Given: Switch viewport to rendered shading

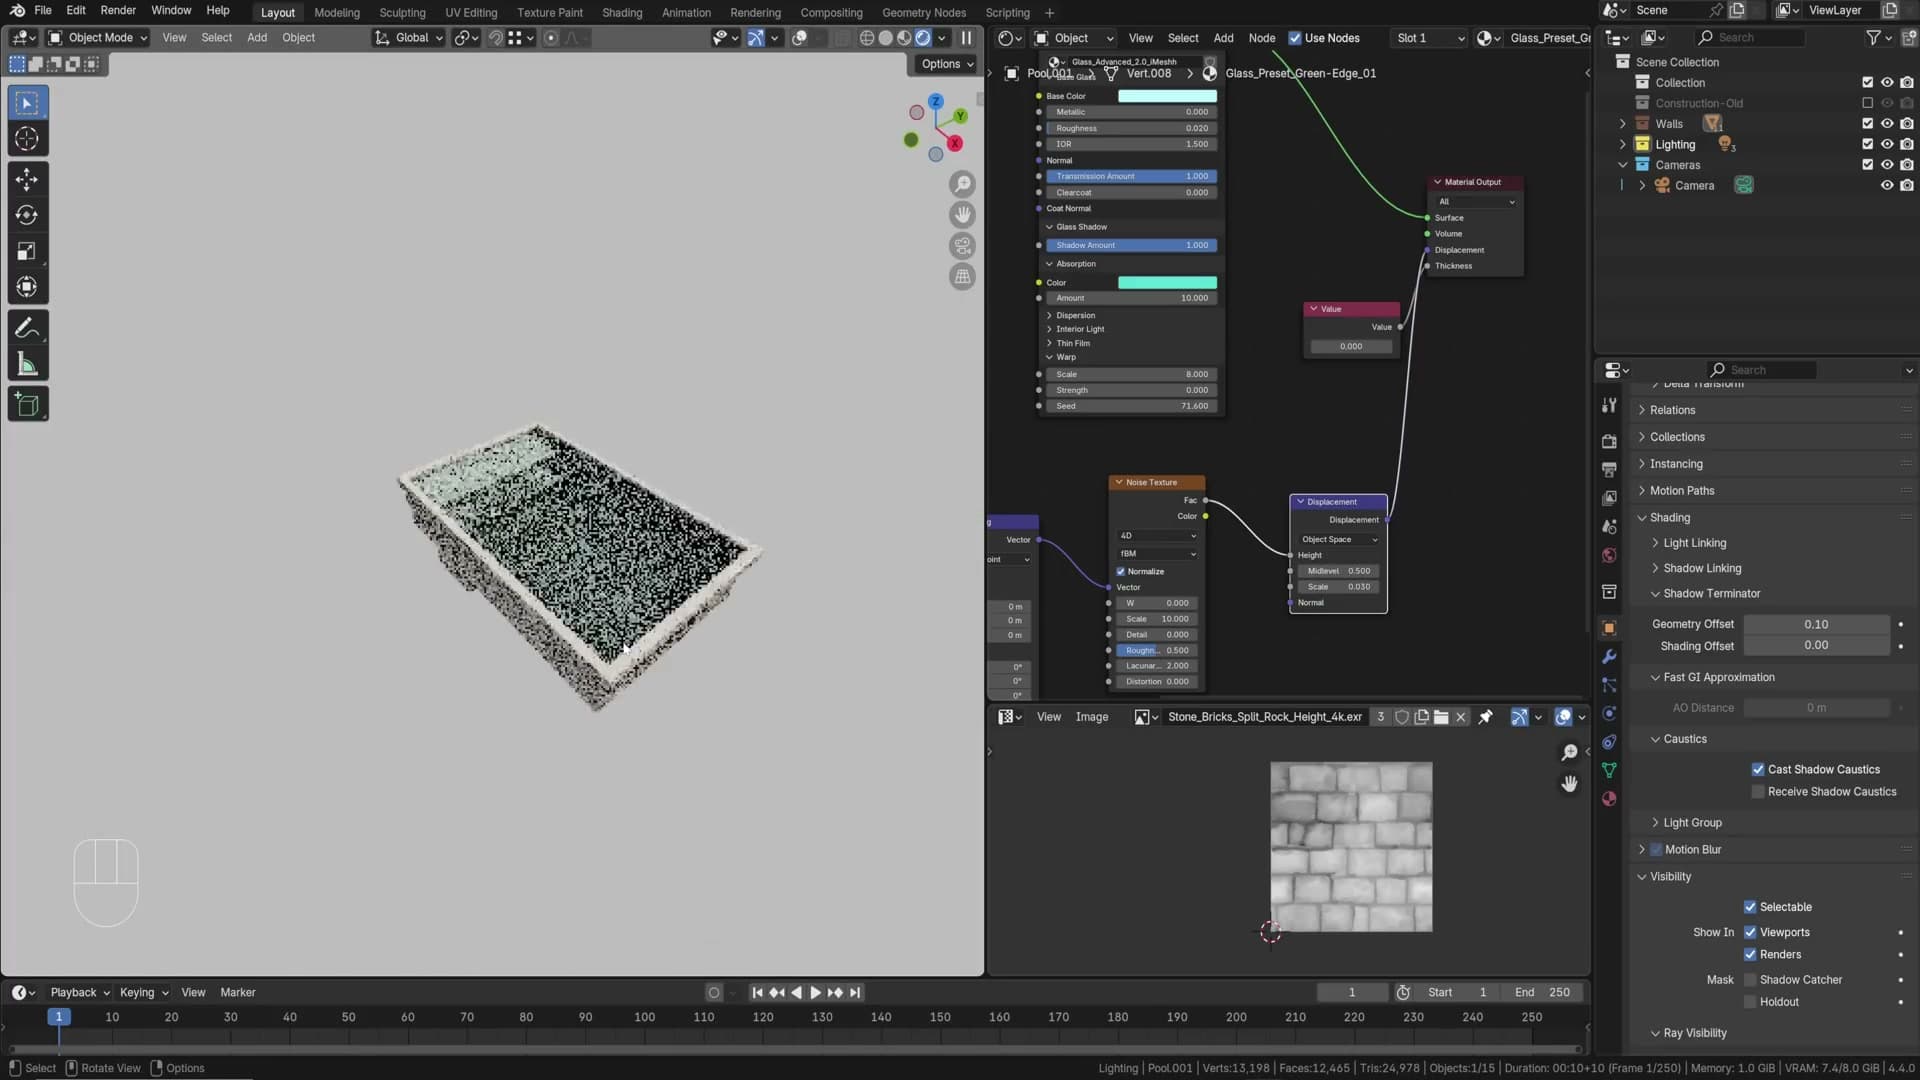Looking at the screenshot, I should (923, 38).
